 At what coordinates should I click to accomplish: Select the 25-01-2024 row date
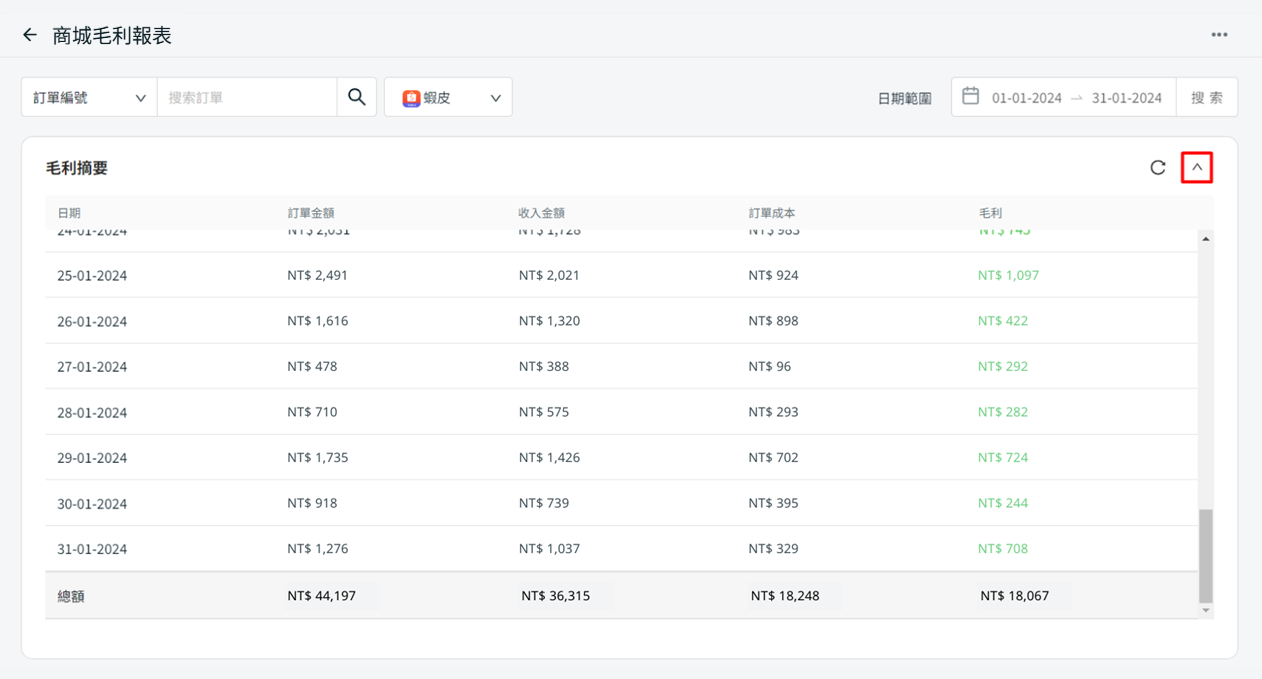[92, 276]
